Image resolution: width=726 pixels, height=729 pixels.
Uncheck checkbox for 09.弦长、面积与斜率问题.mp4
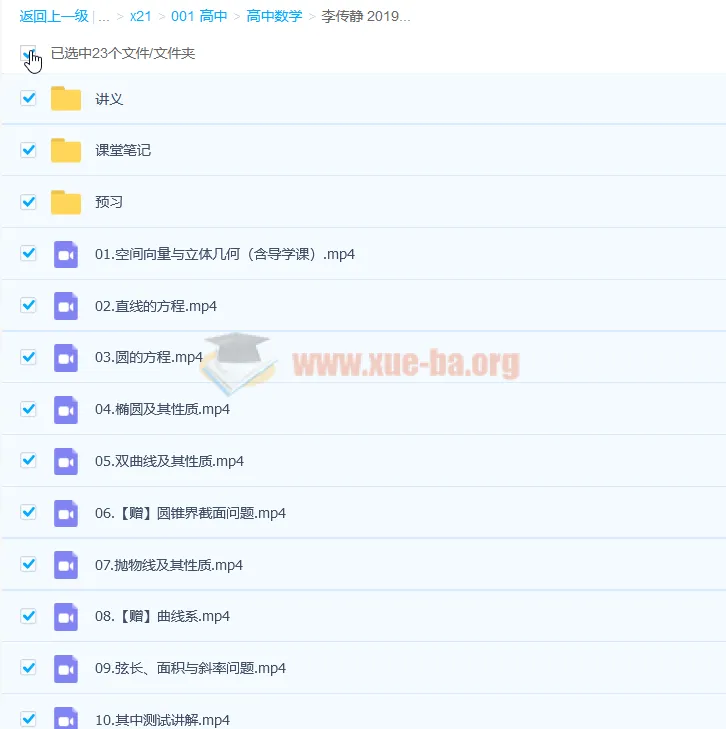(28, 668)
